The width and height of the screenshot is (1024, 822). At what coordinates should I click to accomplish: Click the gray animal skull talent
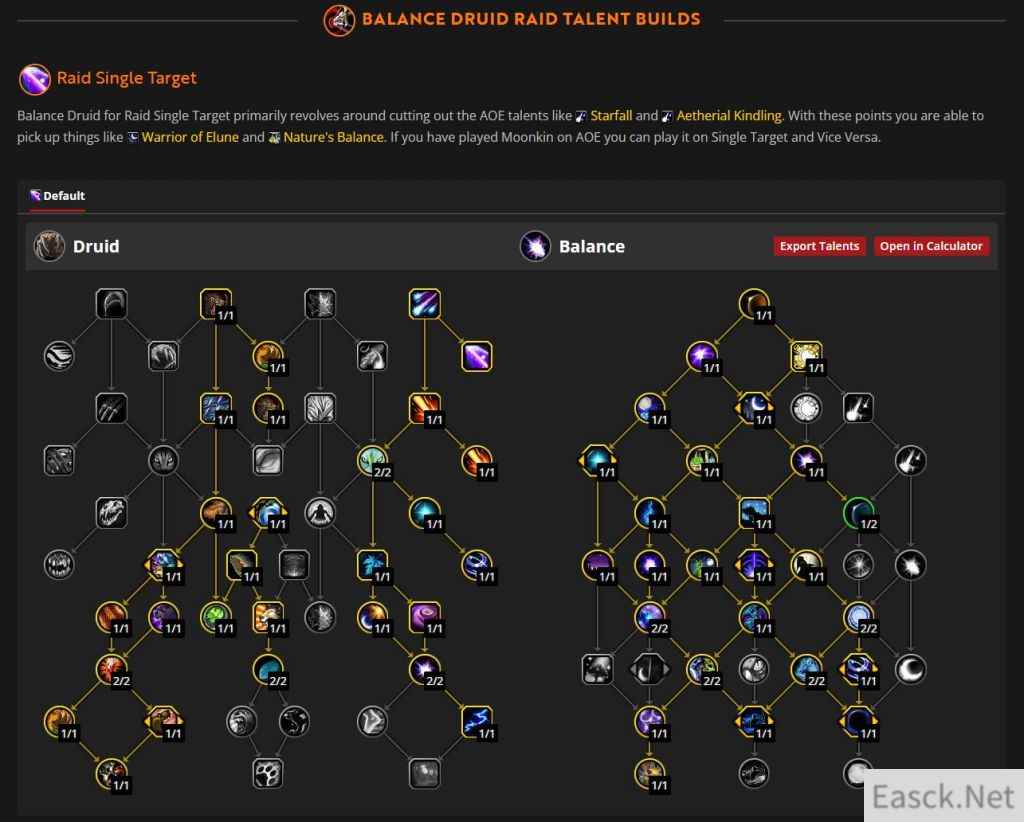click(111, 513)
